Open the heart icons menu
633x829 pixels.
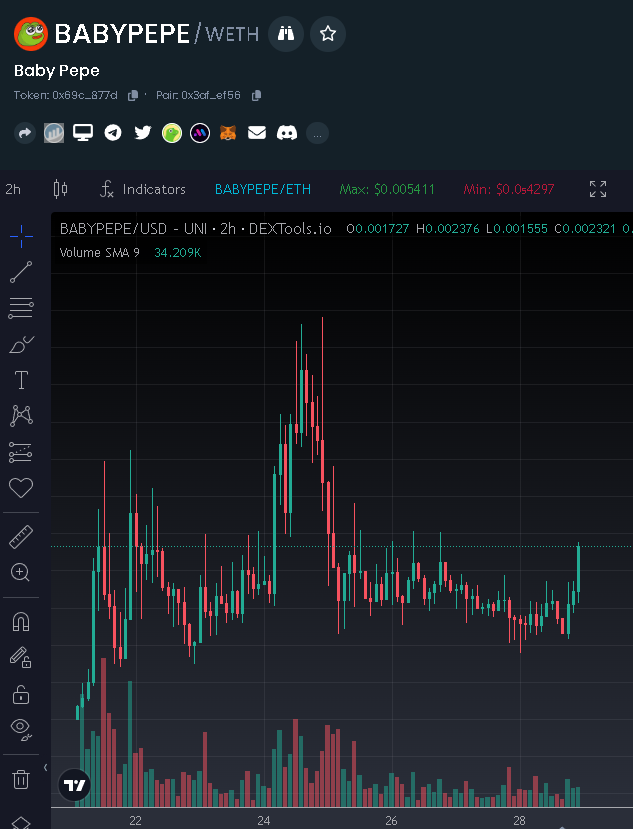coord(21,487)
